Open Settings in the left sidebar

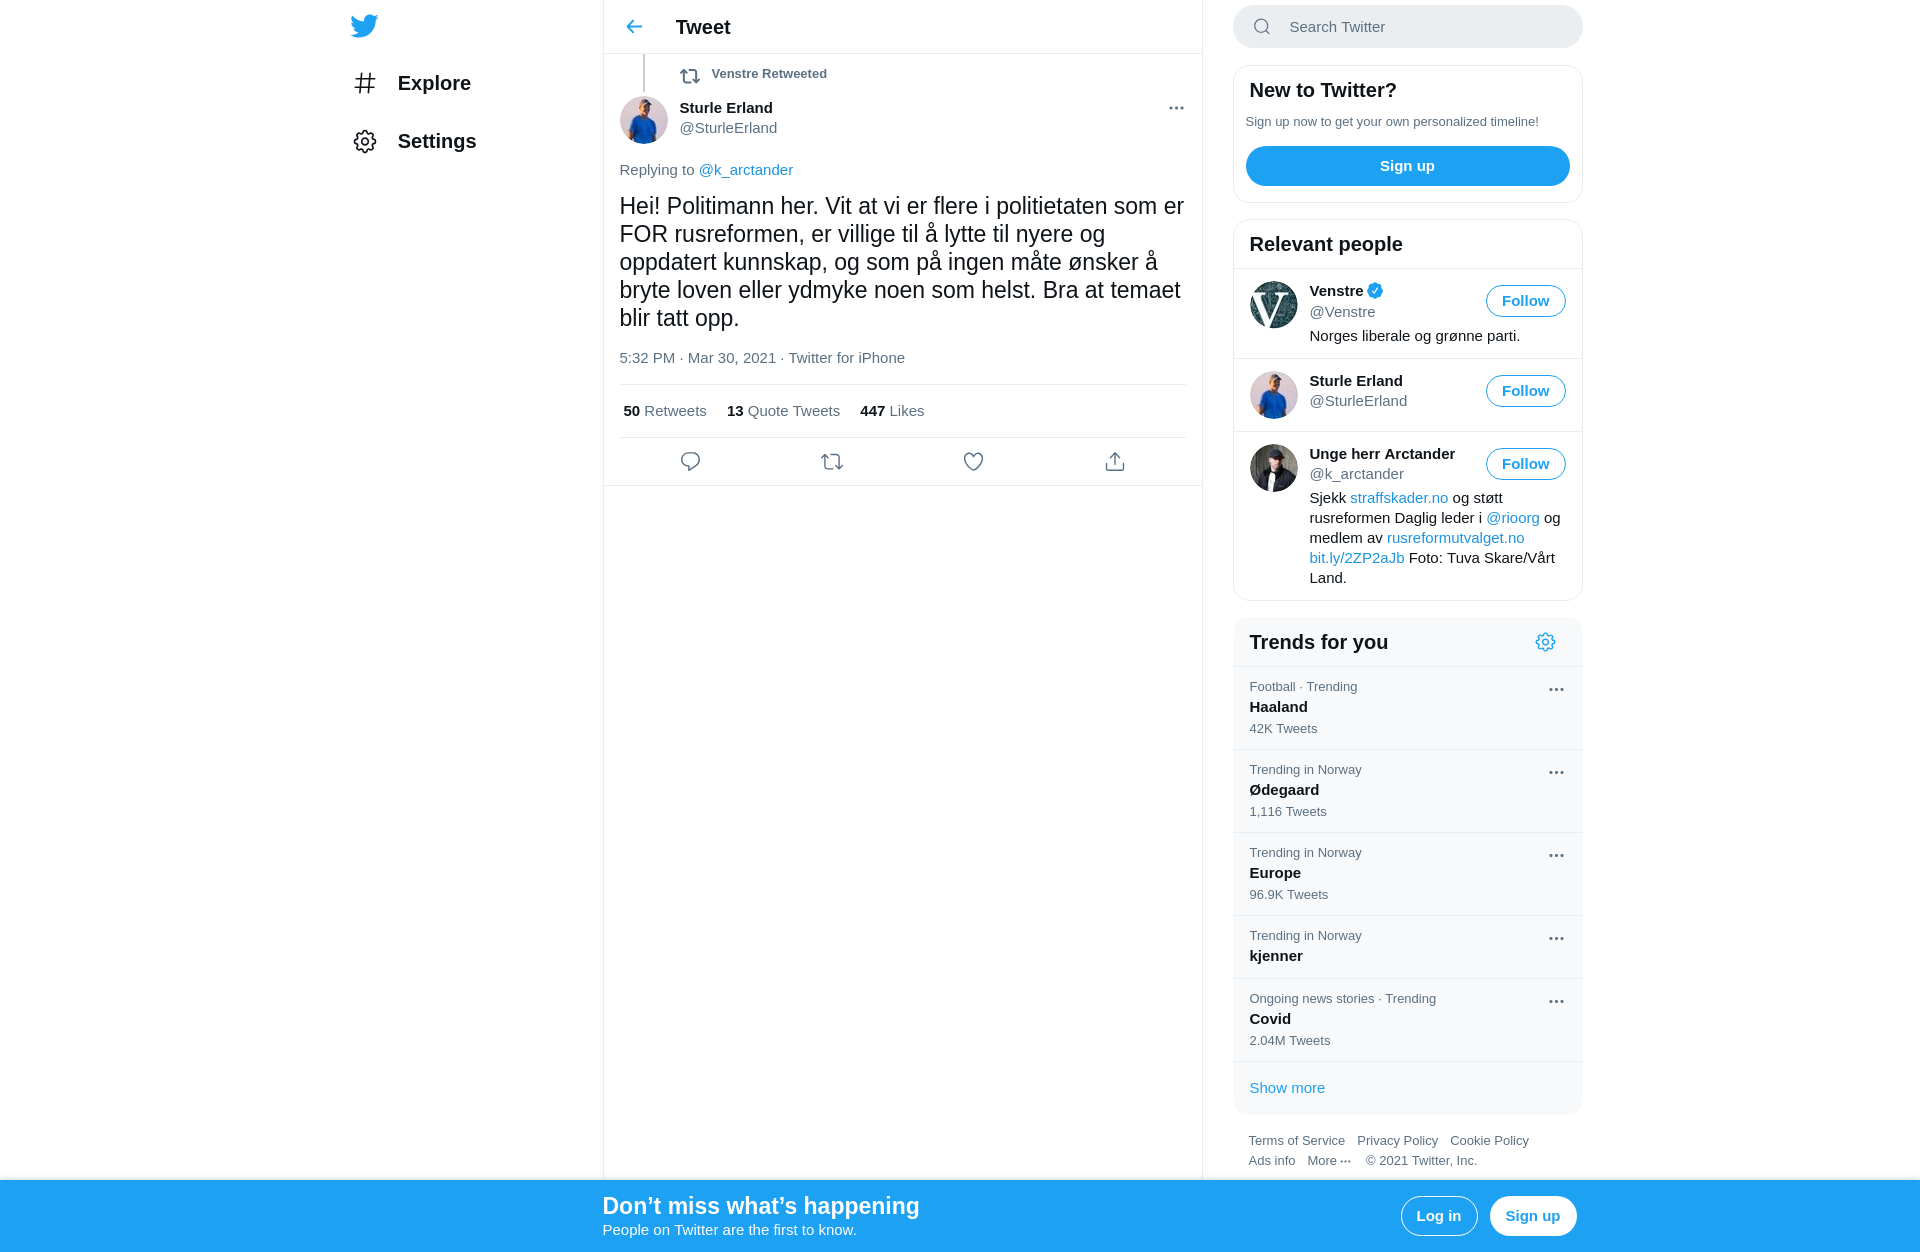(415, 141)
